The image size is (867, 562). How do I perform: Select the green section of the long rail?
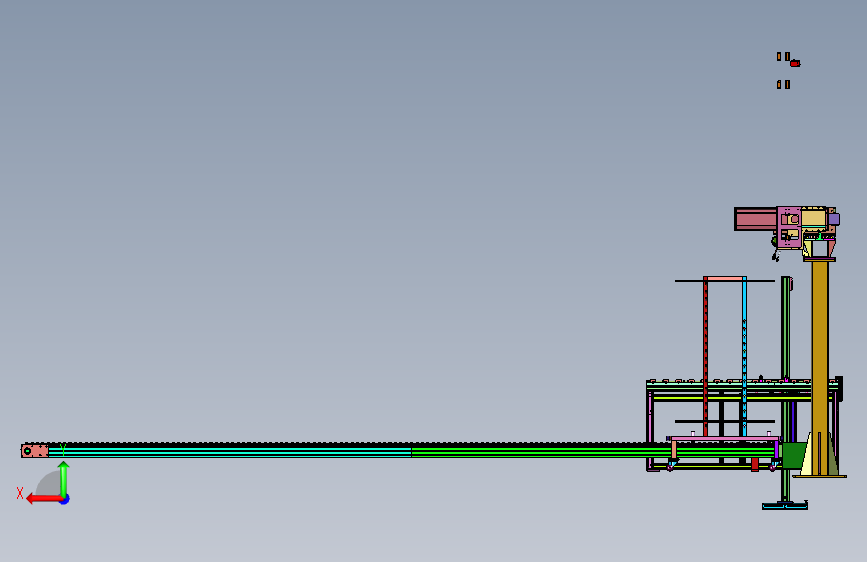592,452
